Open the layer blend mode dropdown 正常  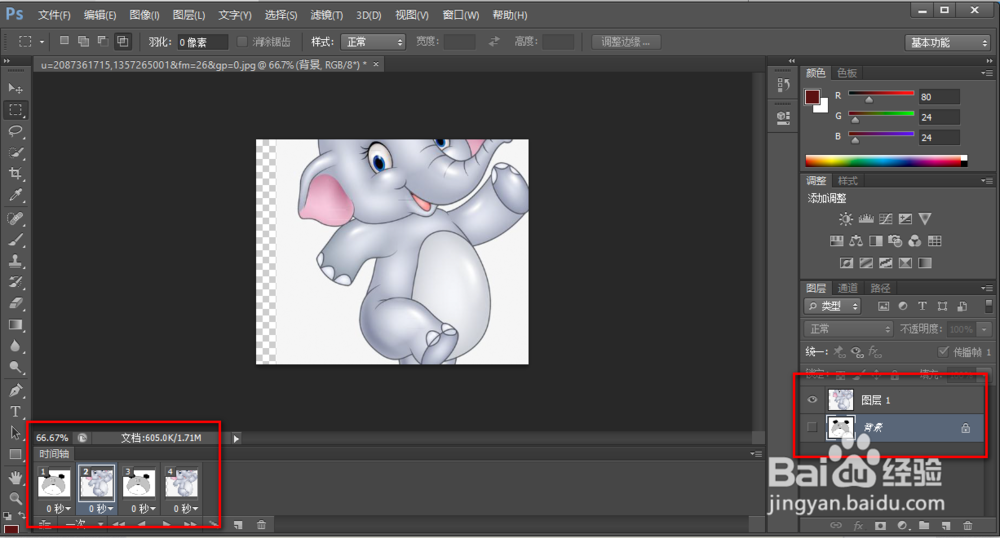[848, 329]
